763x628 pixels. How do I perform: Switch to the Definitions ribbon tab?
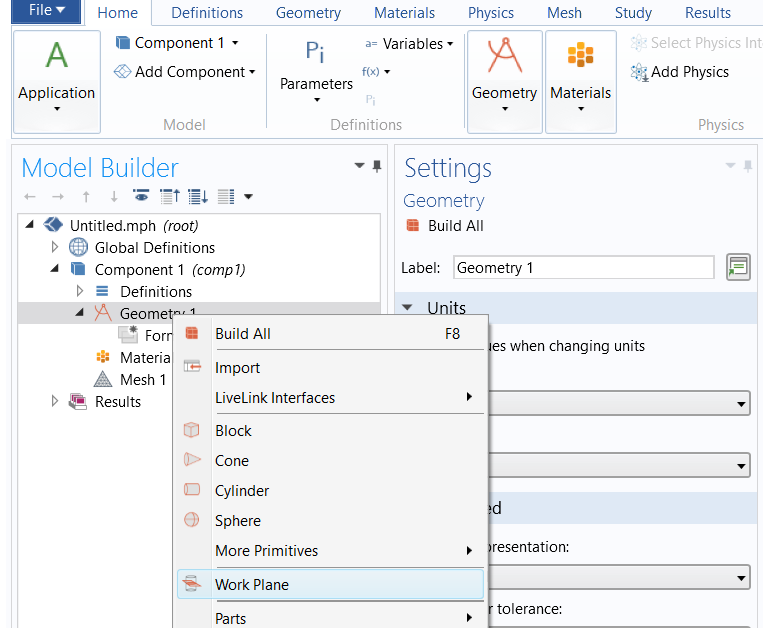click(207, 13)
